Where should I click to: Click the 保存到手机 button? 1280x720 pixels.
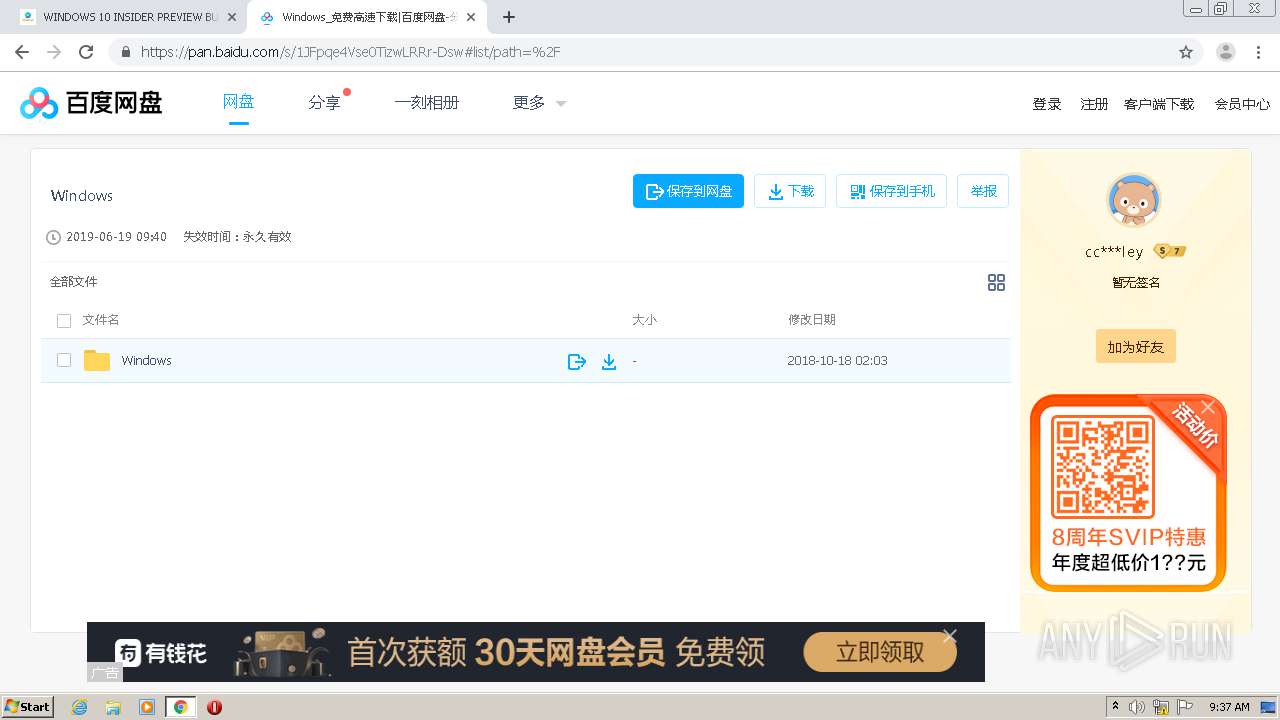891,191
